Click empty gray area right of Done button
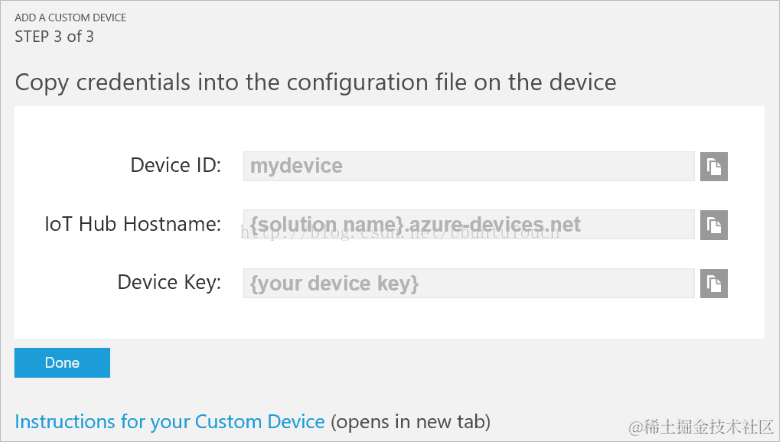The image size is (780, 442). point(400,362)
